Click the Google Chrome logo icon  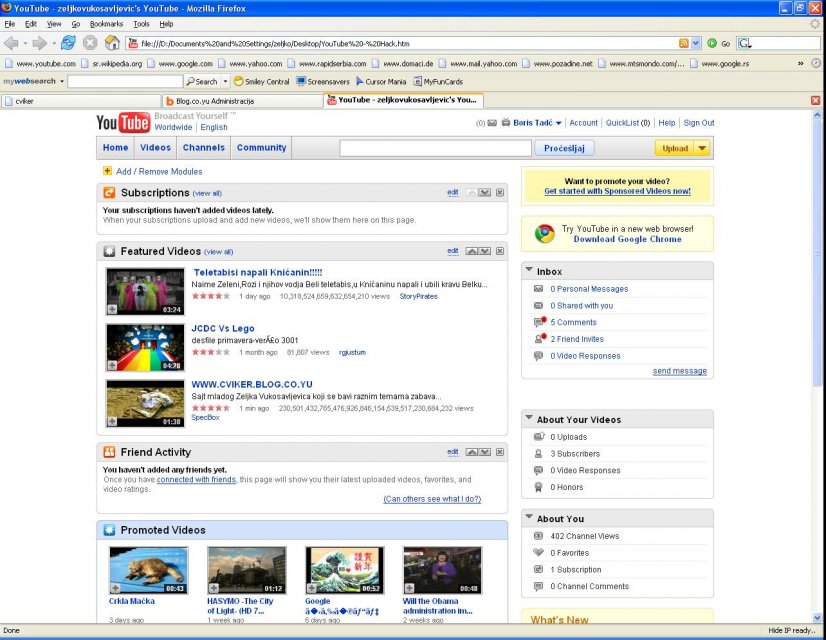tap(545, 233)
